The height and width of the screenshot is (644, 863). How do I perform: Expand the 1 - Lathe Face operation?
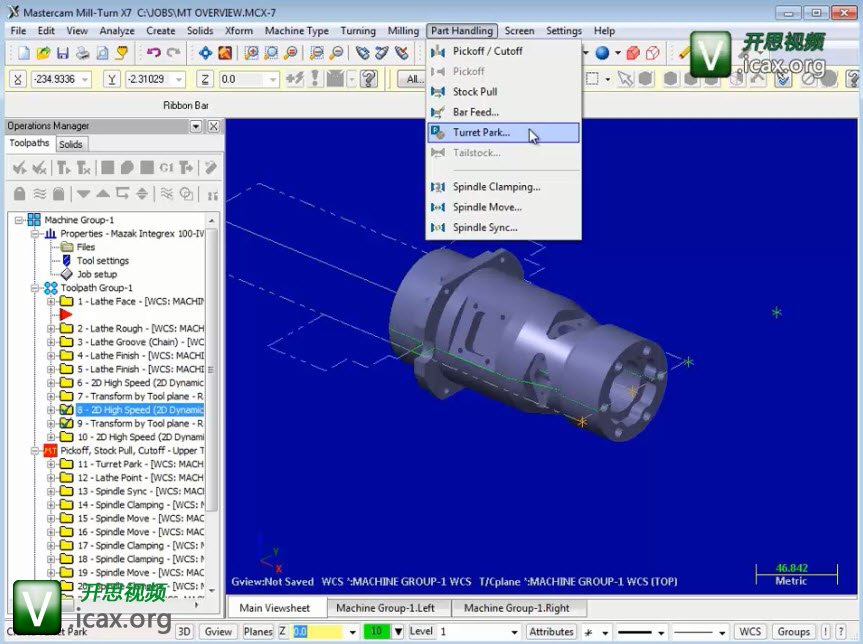52,301
